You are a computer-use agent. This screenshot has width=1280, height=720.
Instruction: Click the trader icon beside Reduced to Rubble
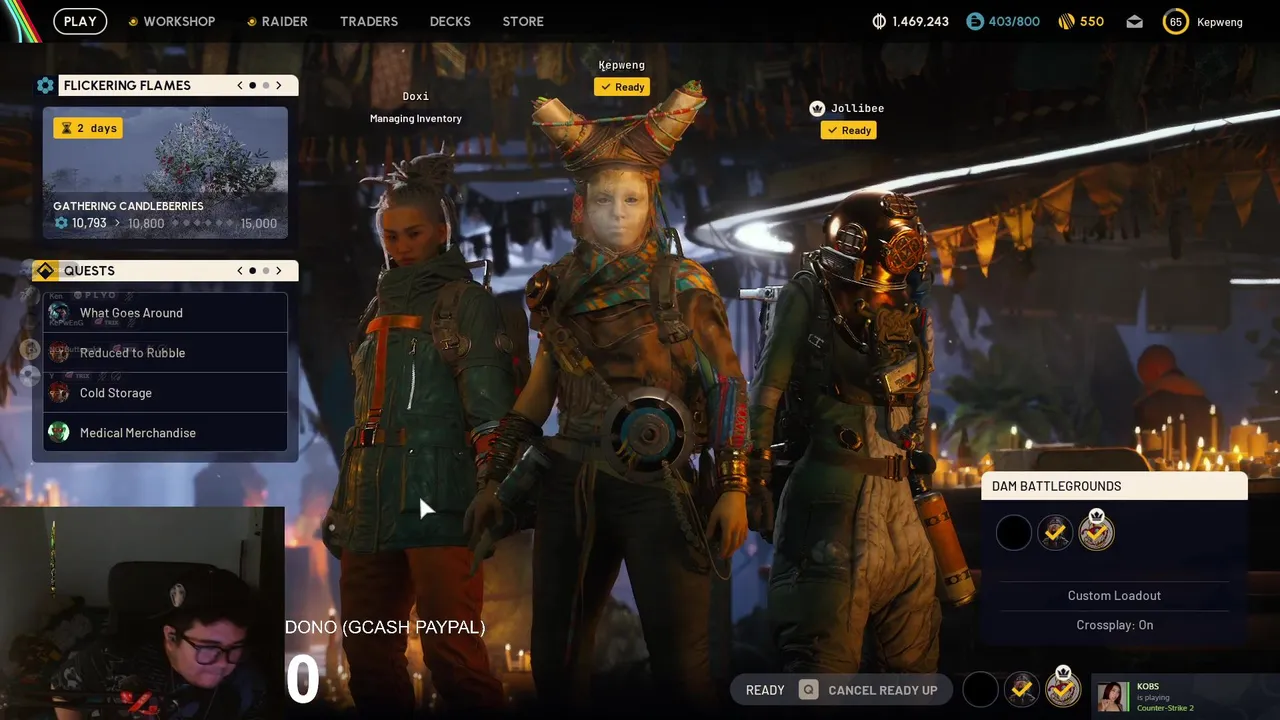tap(59, 353)
